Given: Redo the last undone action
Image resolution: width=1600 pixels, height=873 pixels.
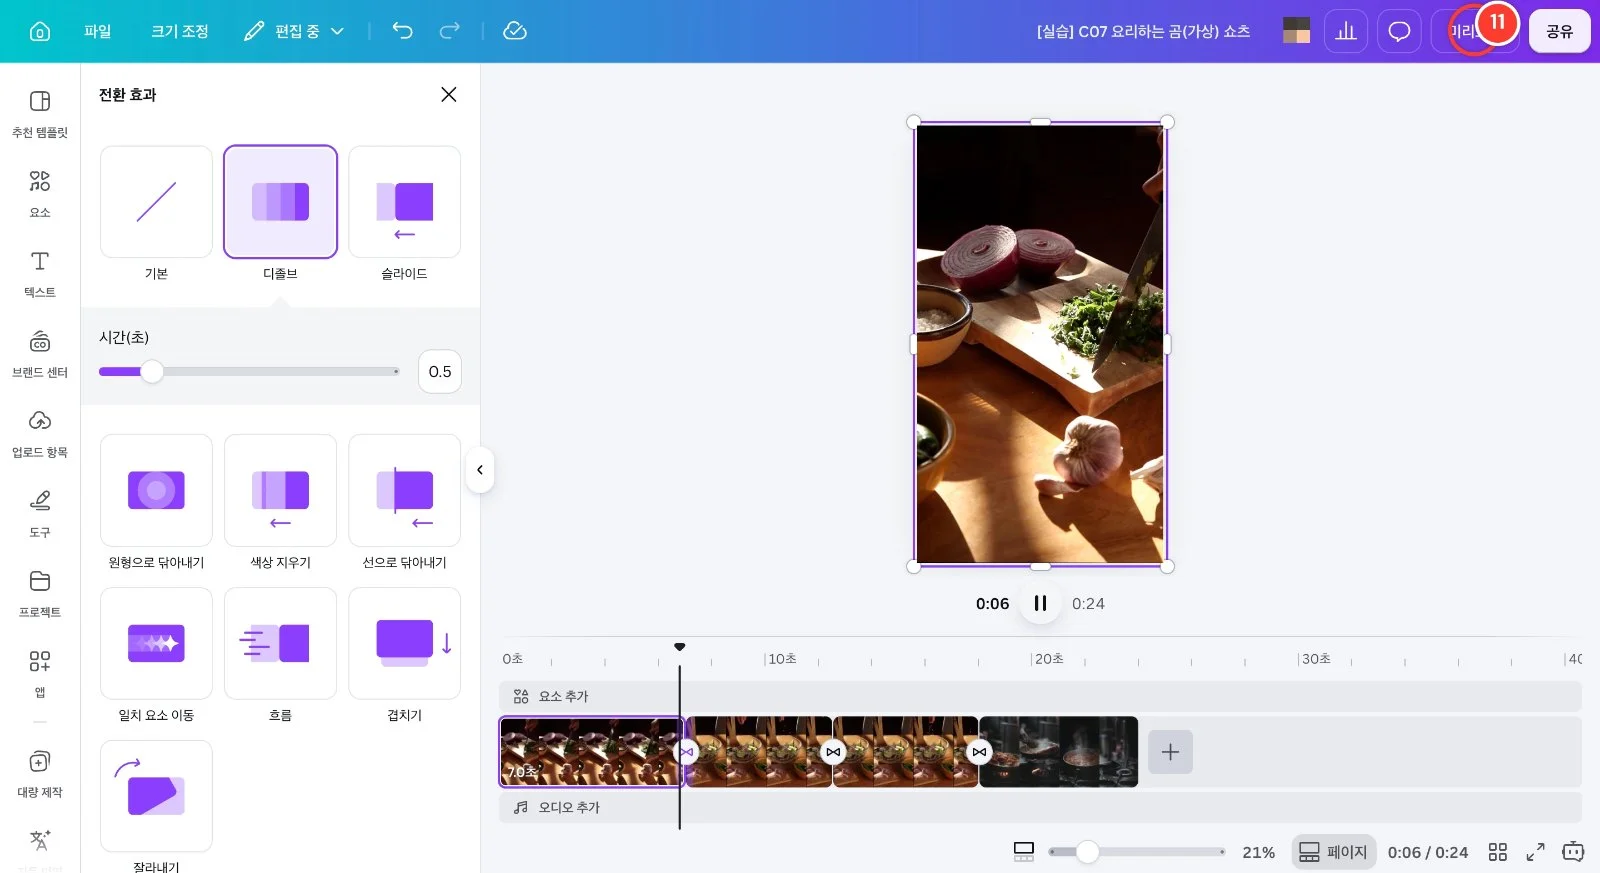Looking at the screenshot, I should click(450, 31).
